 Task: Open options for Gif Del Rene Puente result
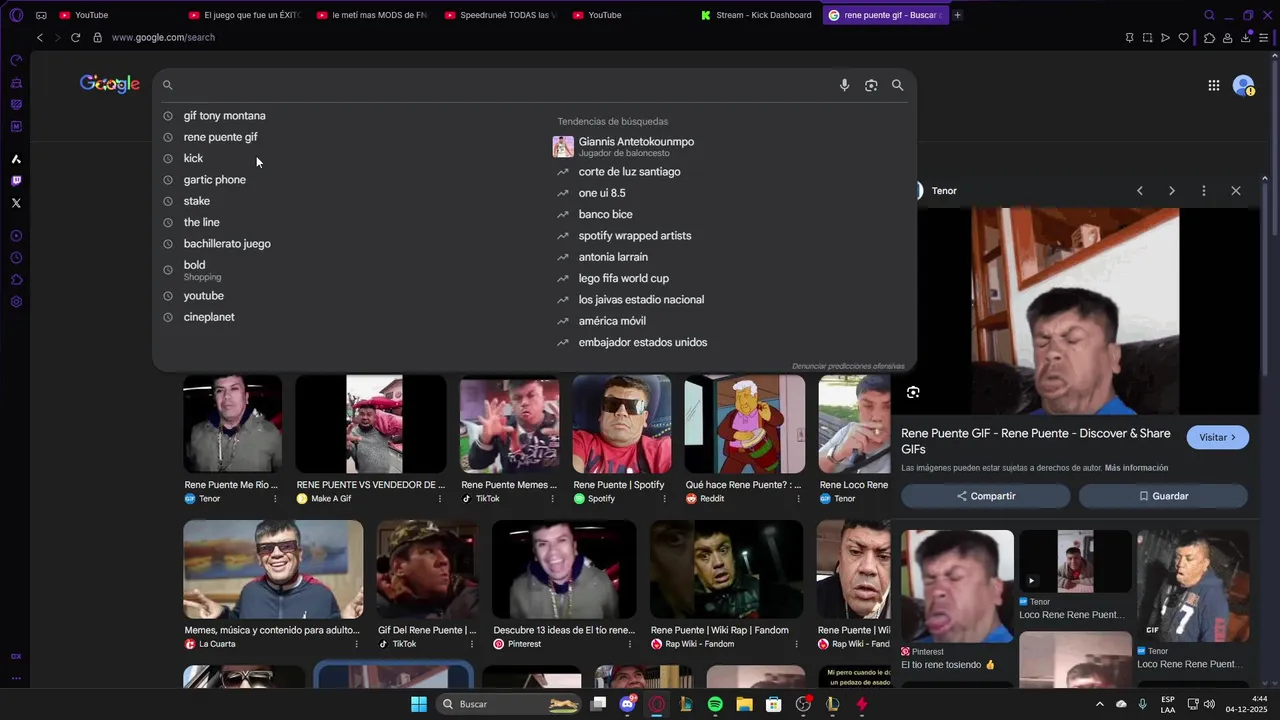[x=472, y=644]
